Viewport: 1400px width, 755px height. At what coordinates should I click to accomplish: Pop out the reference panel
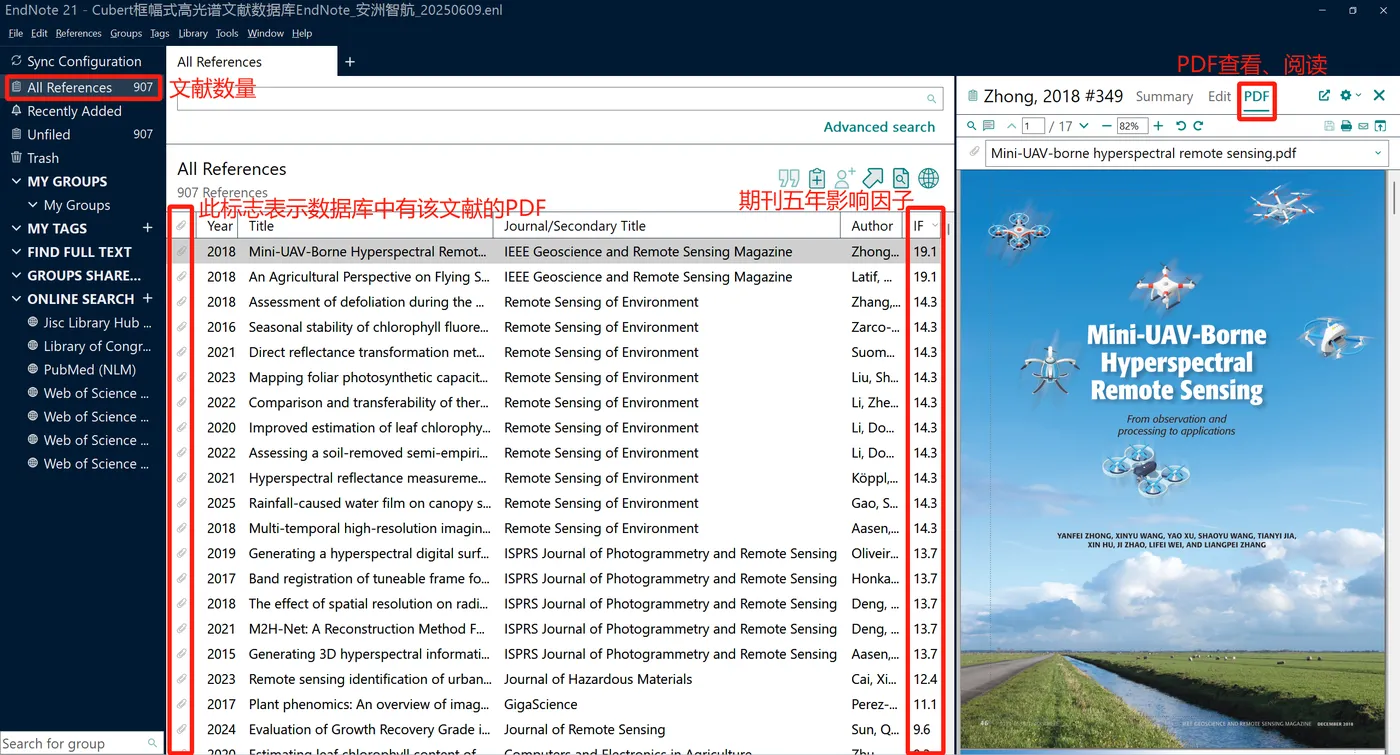click(x=1324, y=96)
